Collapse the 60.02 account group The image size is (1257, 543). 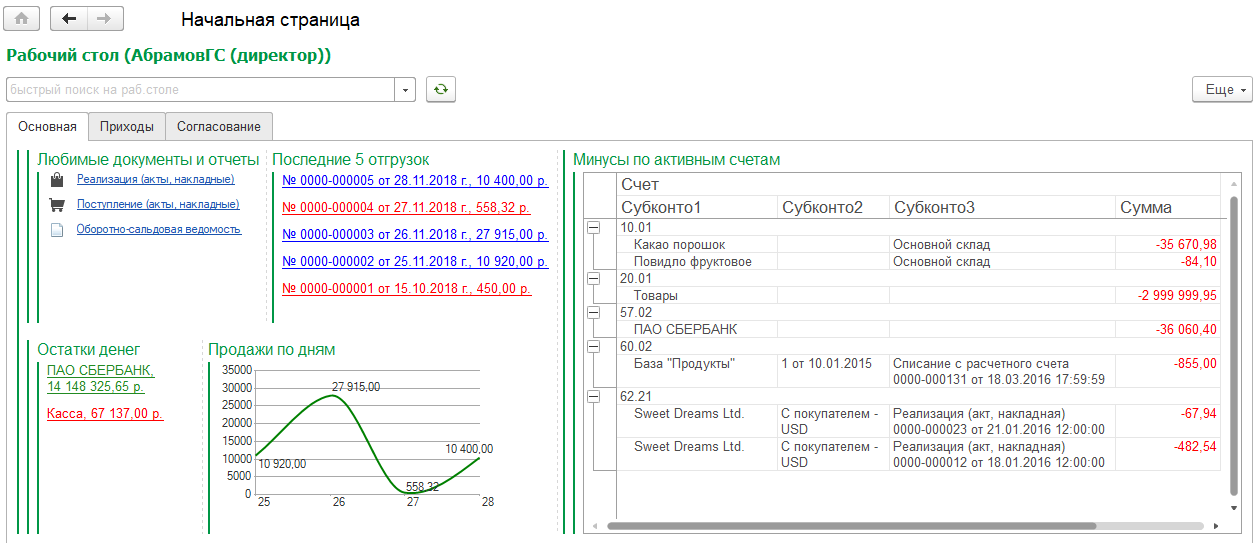pyautogui.click(x=593, y=346)
